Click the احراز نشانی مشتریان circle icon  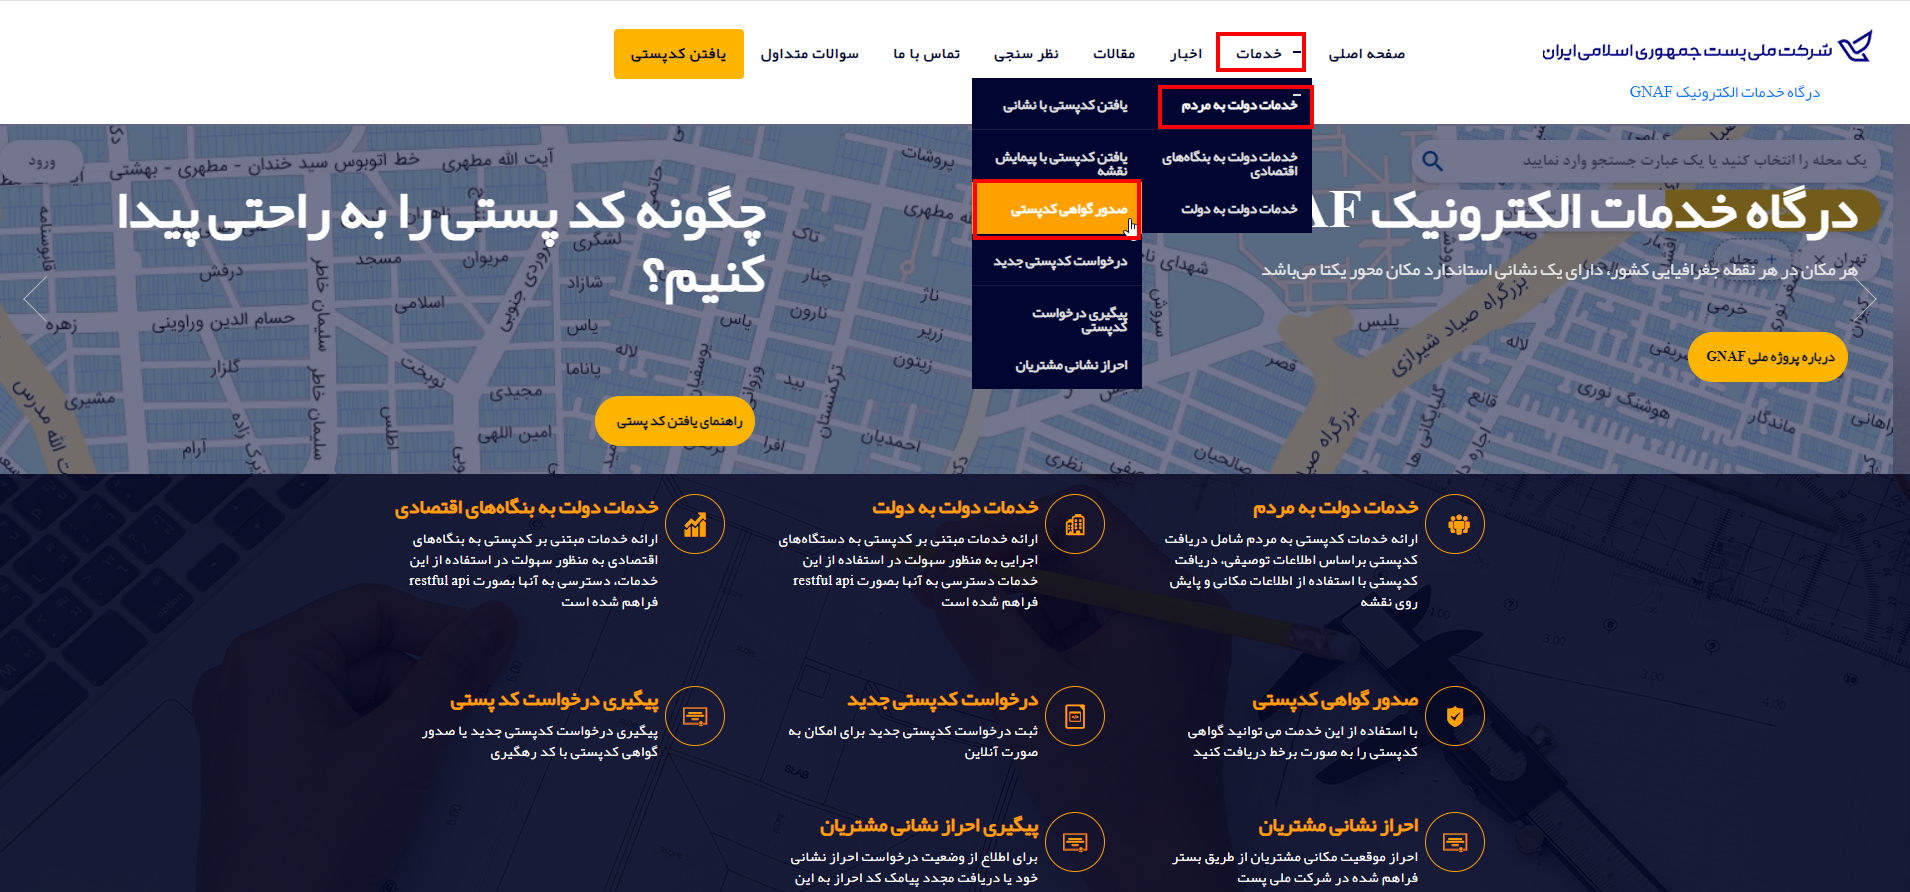click(1455, 842)
